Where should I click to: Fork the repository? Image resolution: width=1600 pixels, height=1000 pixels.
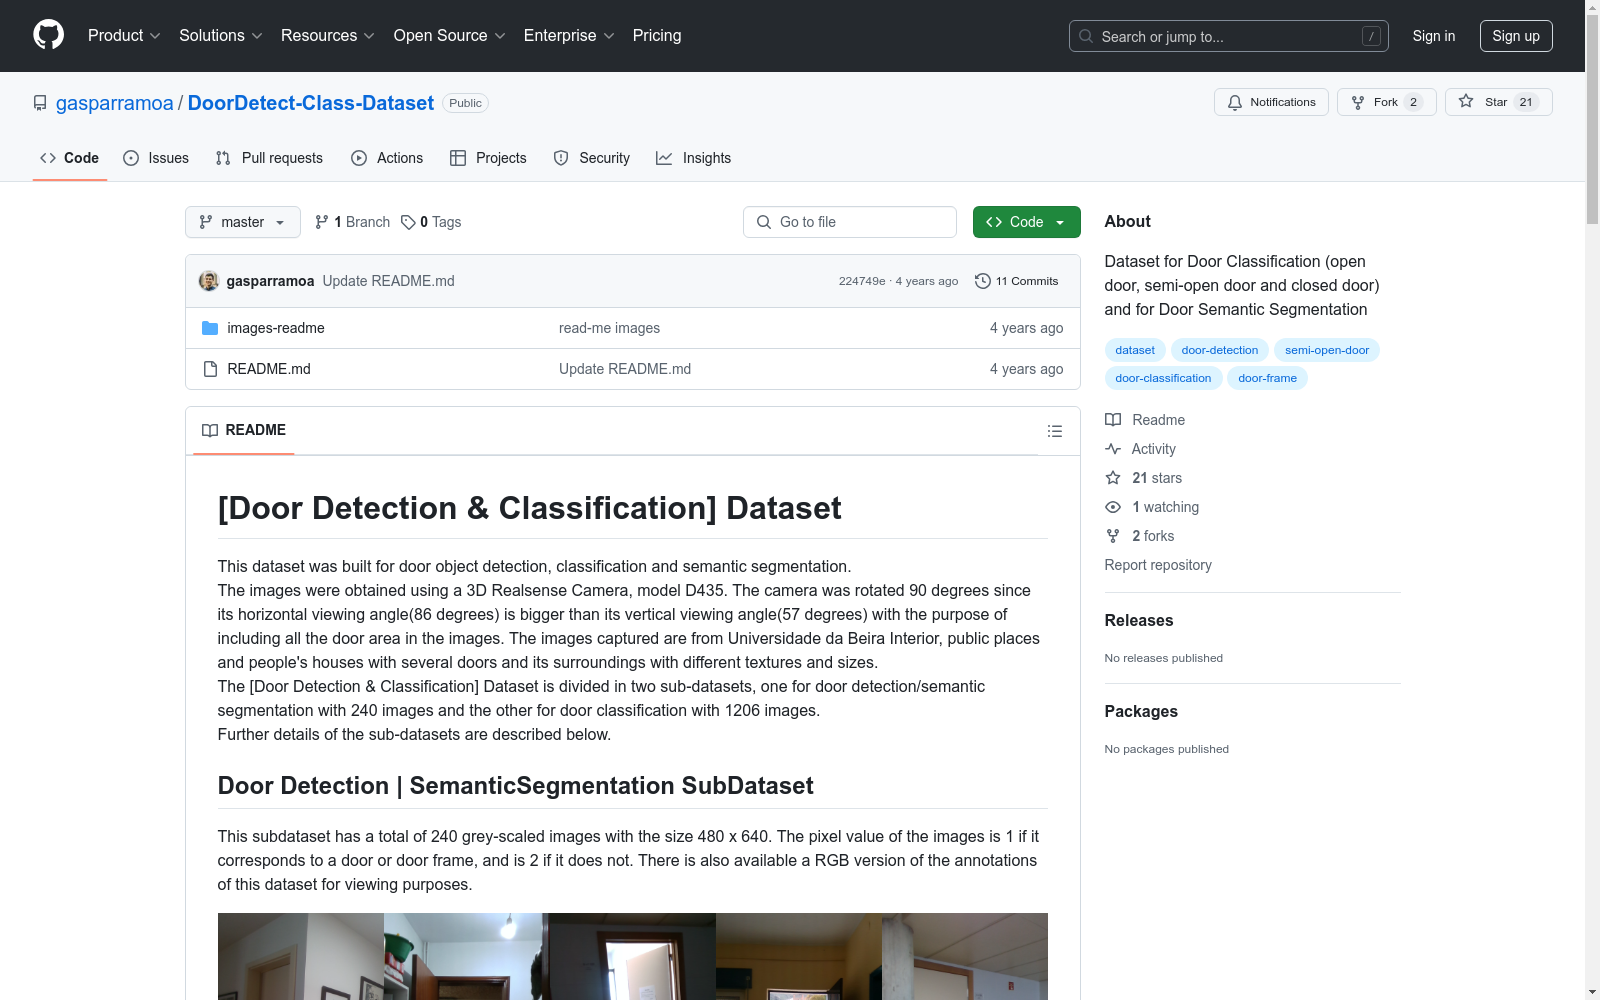(1385, 102)
